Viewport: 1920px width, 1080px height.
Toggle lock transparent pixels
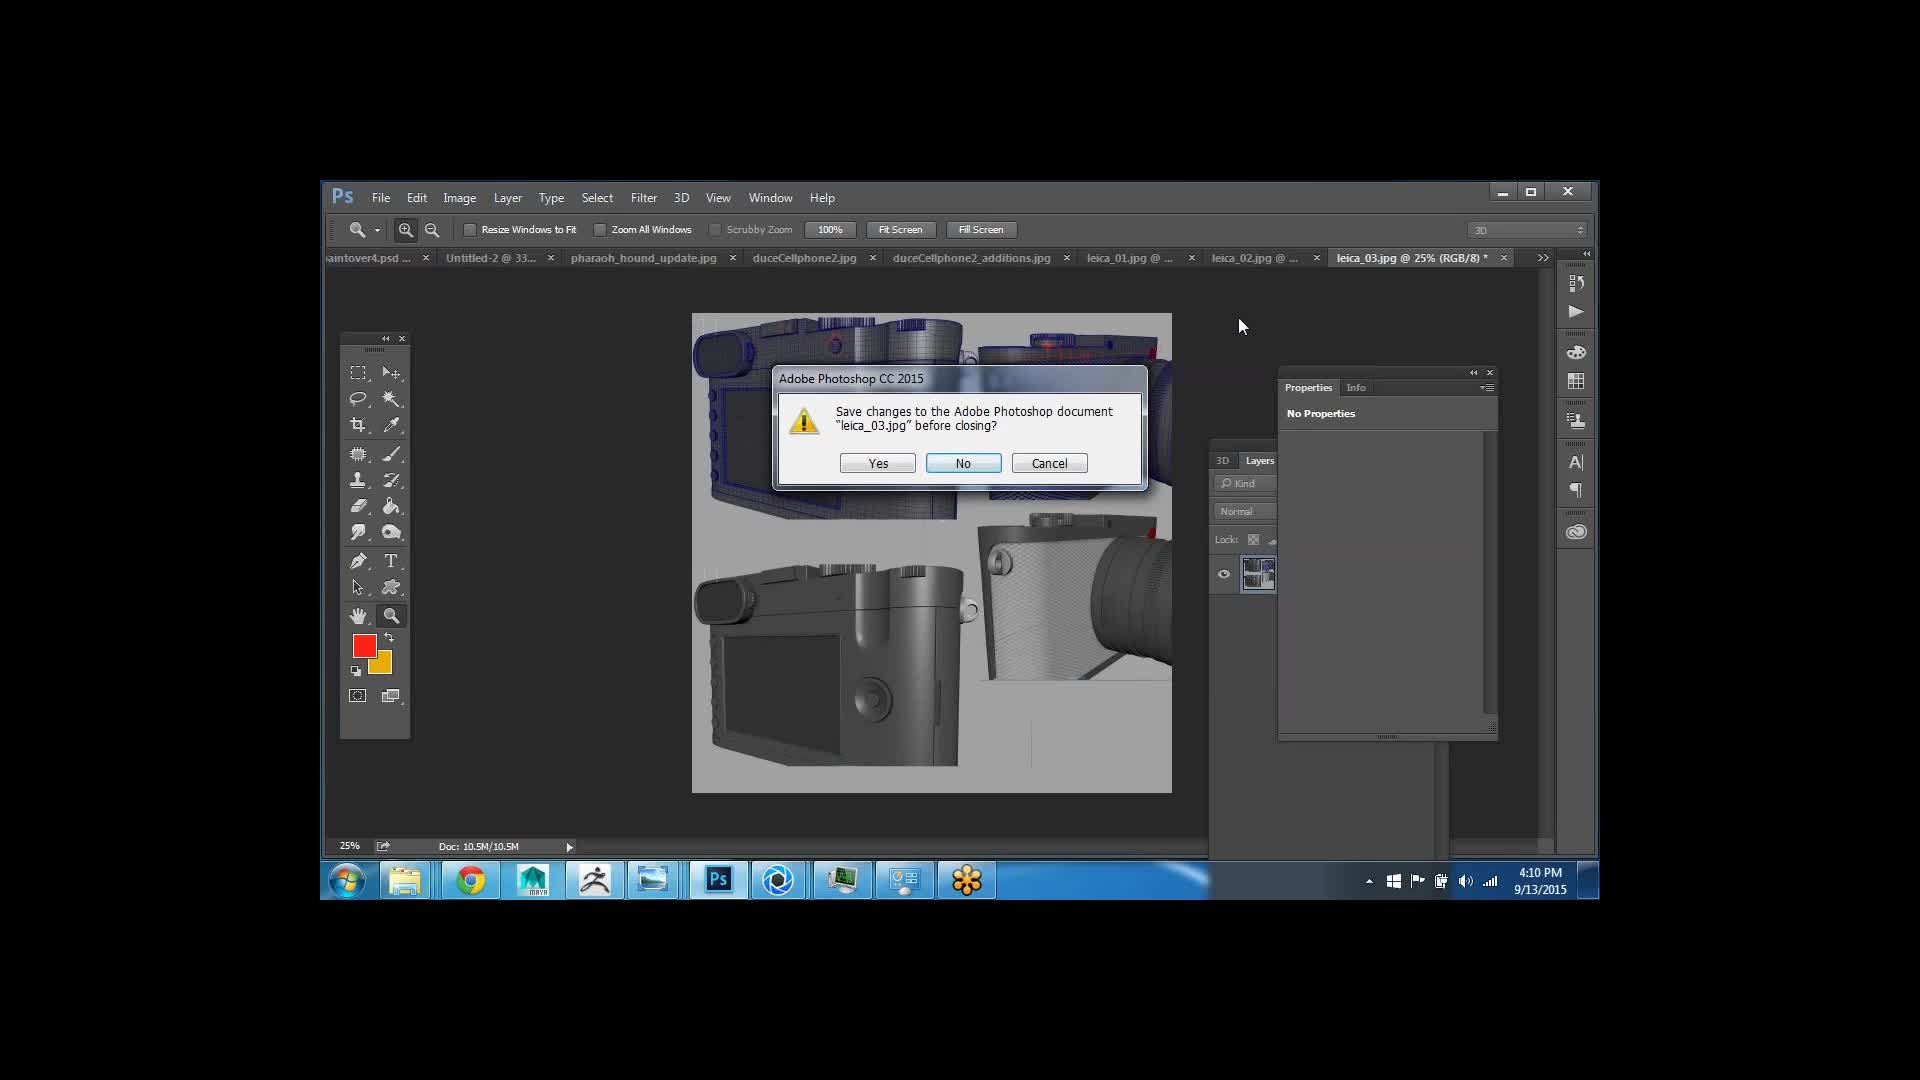coord(1253,540)
